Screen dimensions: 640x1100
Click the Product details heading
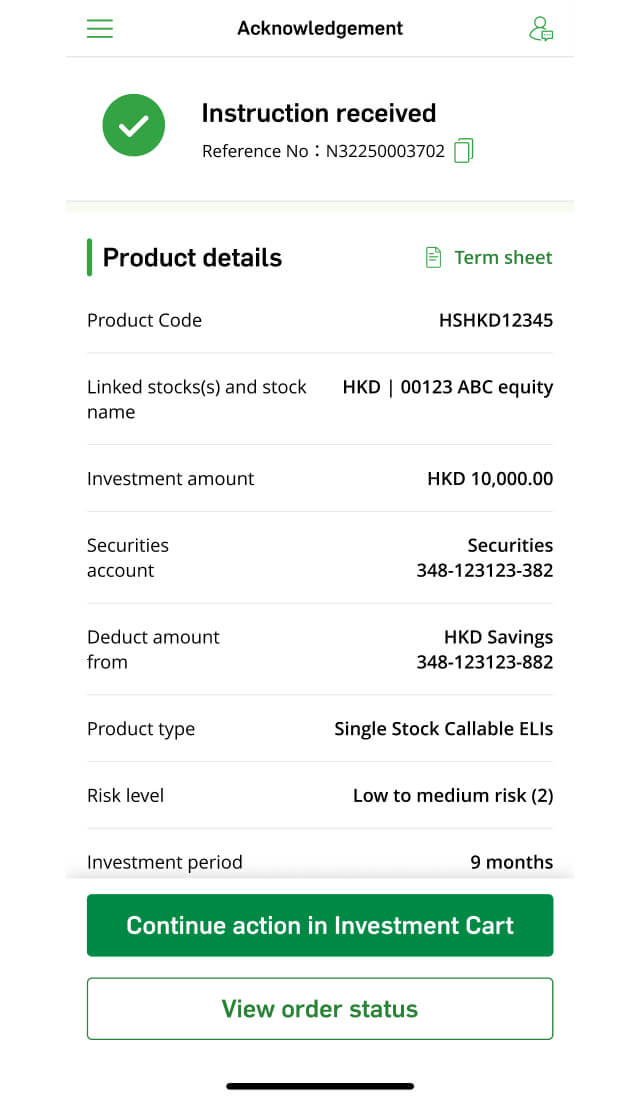click(192, 257)
